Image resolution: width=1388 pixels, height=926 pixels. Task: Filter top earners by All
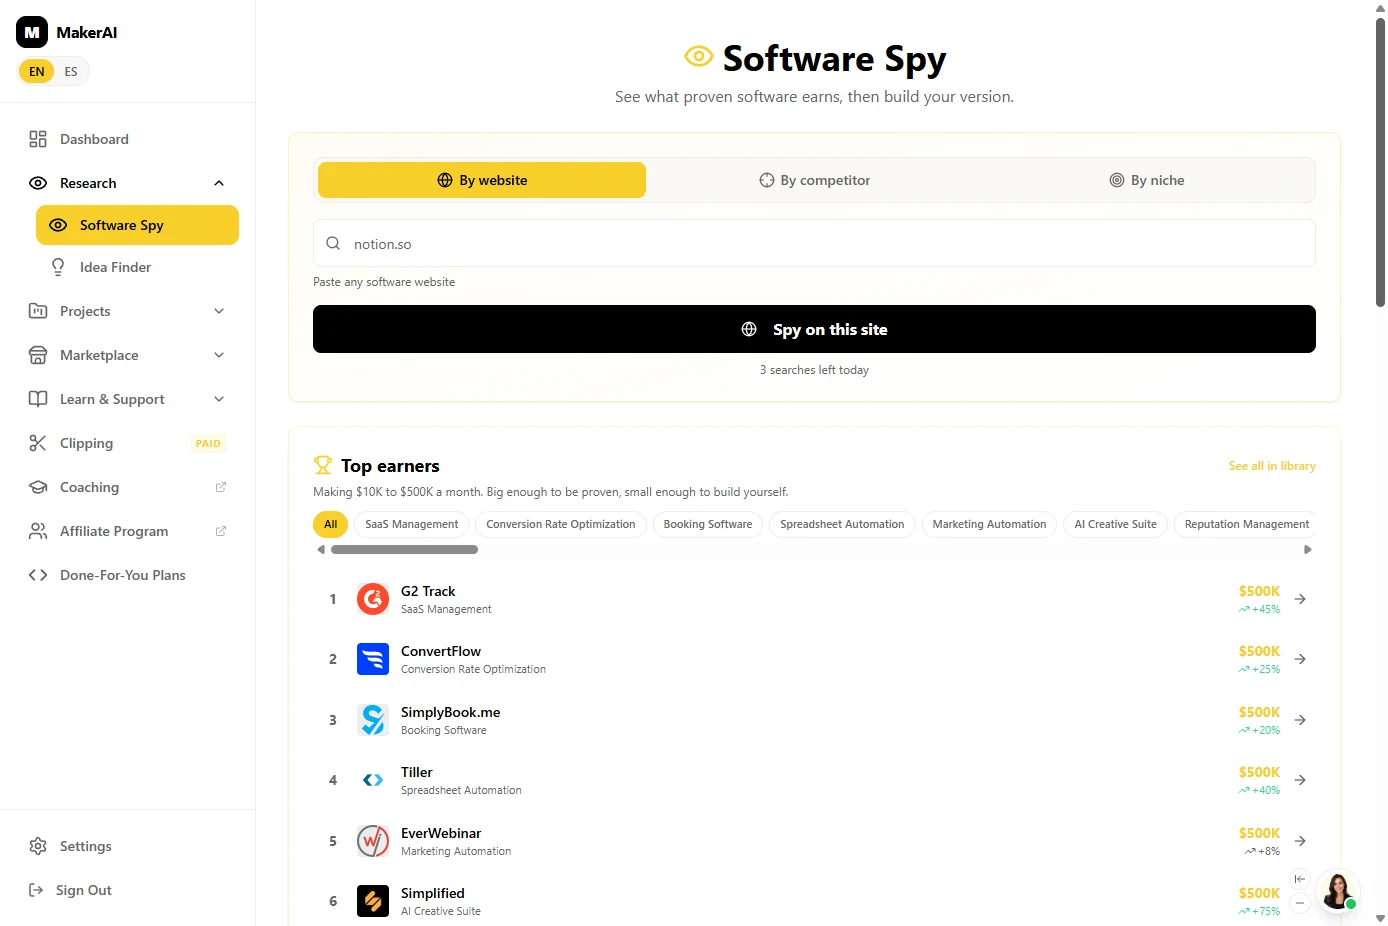[x=331, y=524]
